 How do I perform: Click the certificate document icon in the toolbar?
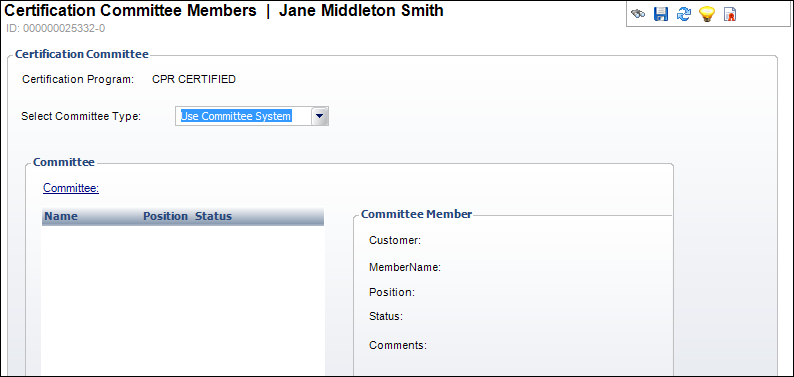coord(730,15)
